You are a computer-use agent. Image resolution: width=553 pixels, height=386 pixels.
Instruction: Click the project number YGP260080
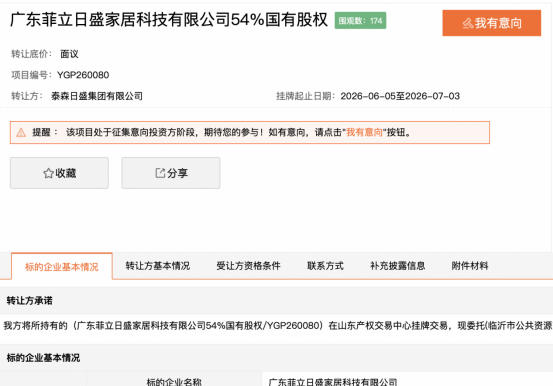[83, 75]
